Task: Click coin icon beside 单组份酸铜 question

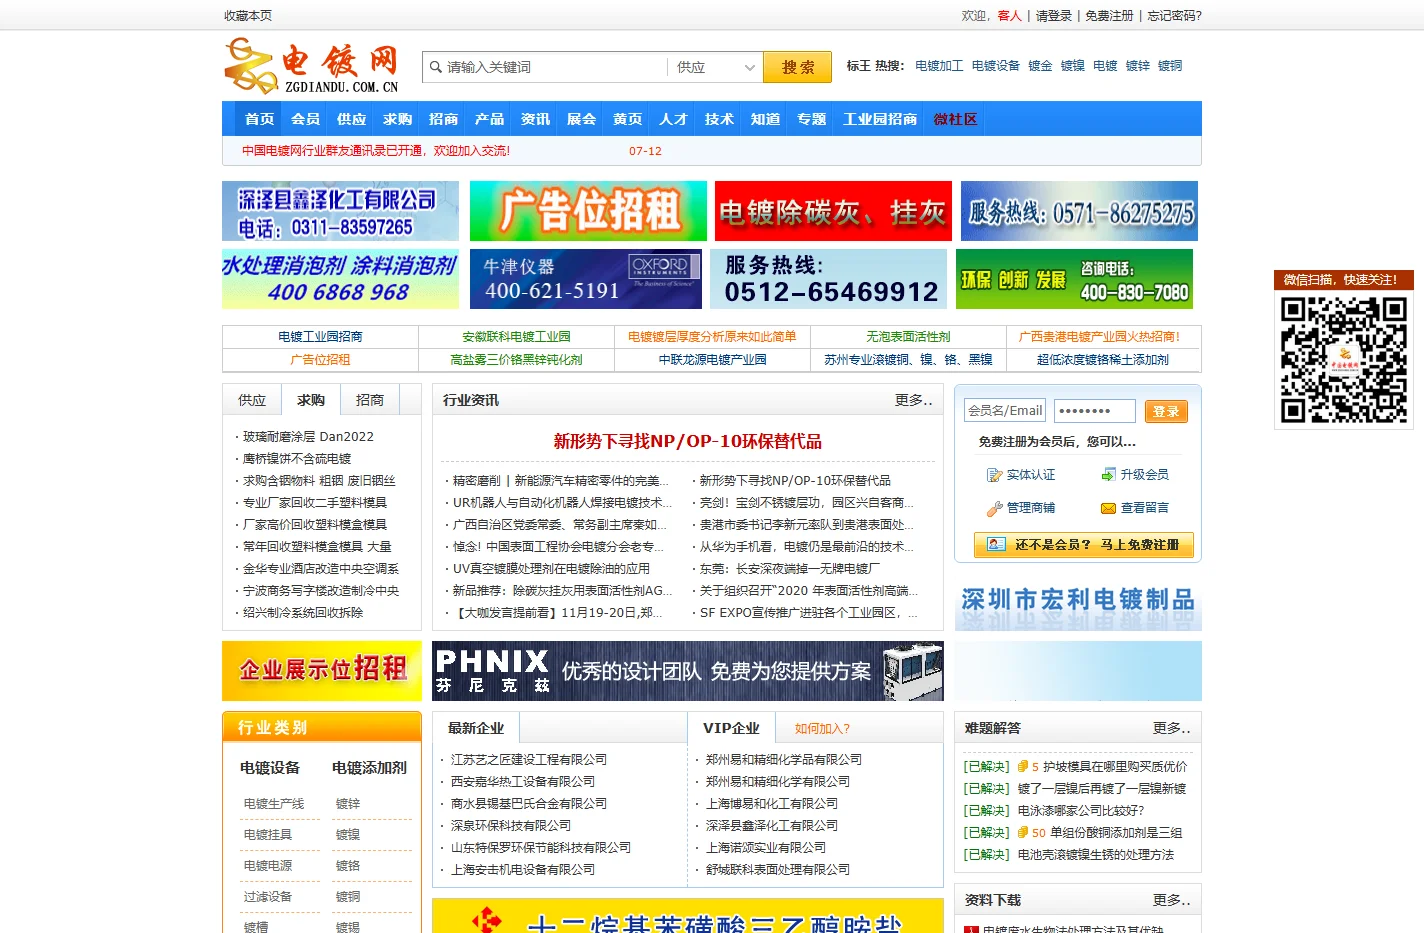Action: point(1022,833)
